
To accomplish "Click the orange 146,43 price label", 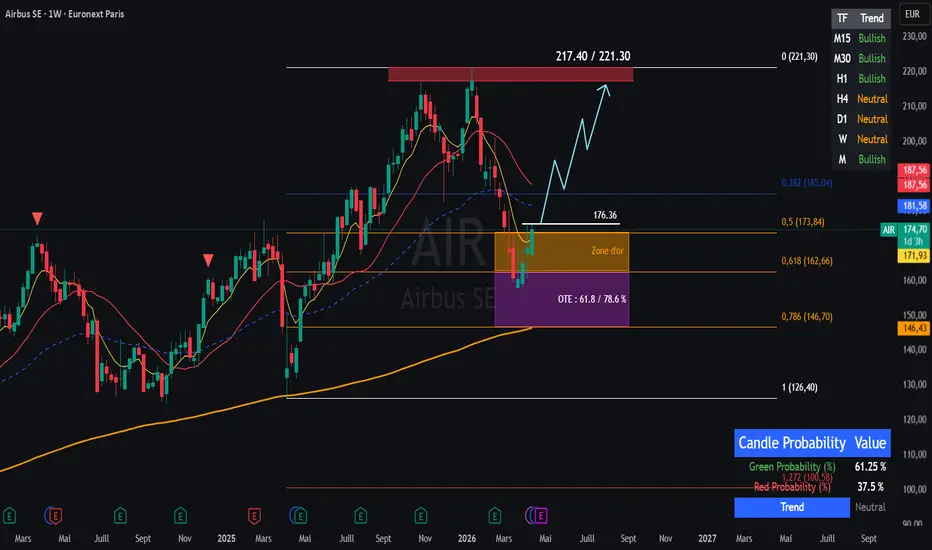I will click(914, 328).
